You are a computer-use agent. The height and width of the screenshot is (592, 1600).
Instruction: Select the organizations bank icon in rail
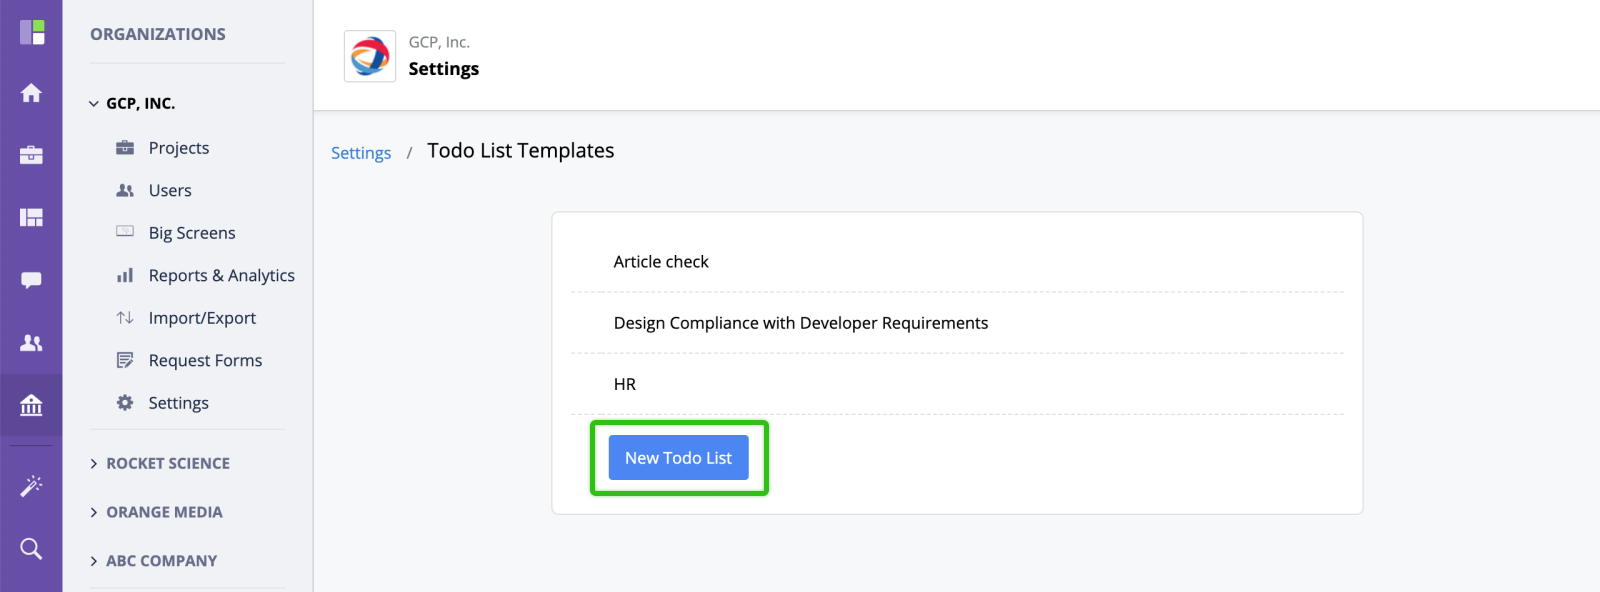pos(31,405)
